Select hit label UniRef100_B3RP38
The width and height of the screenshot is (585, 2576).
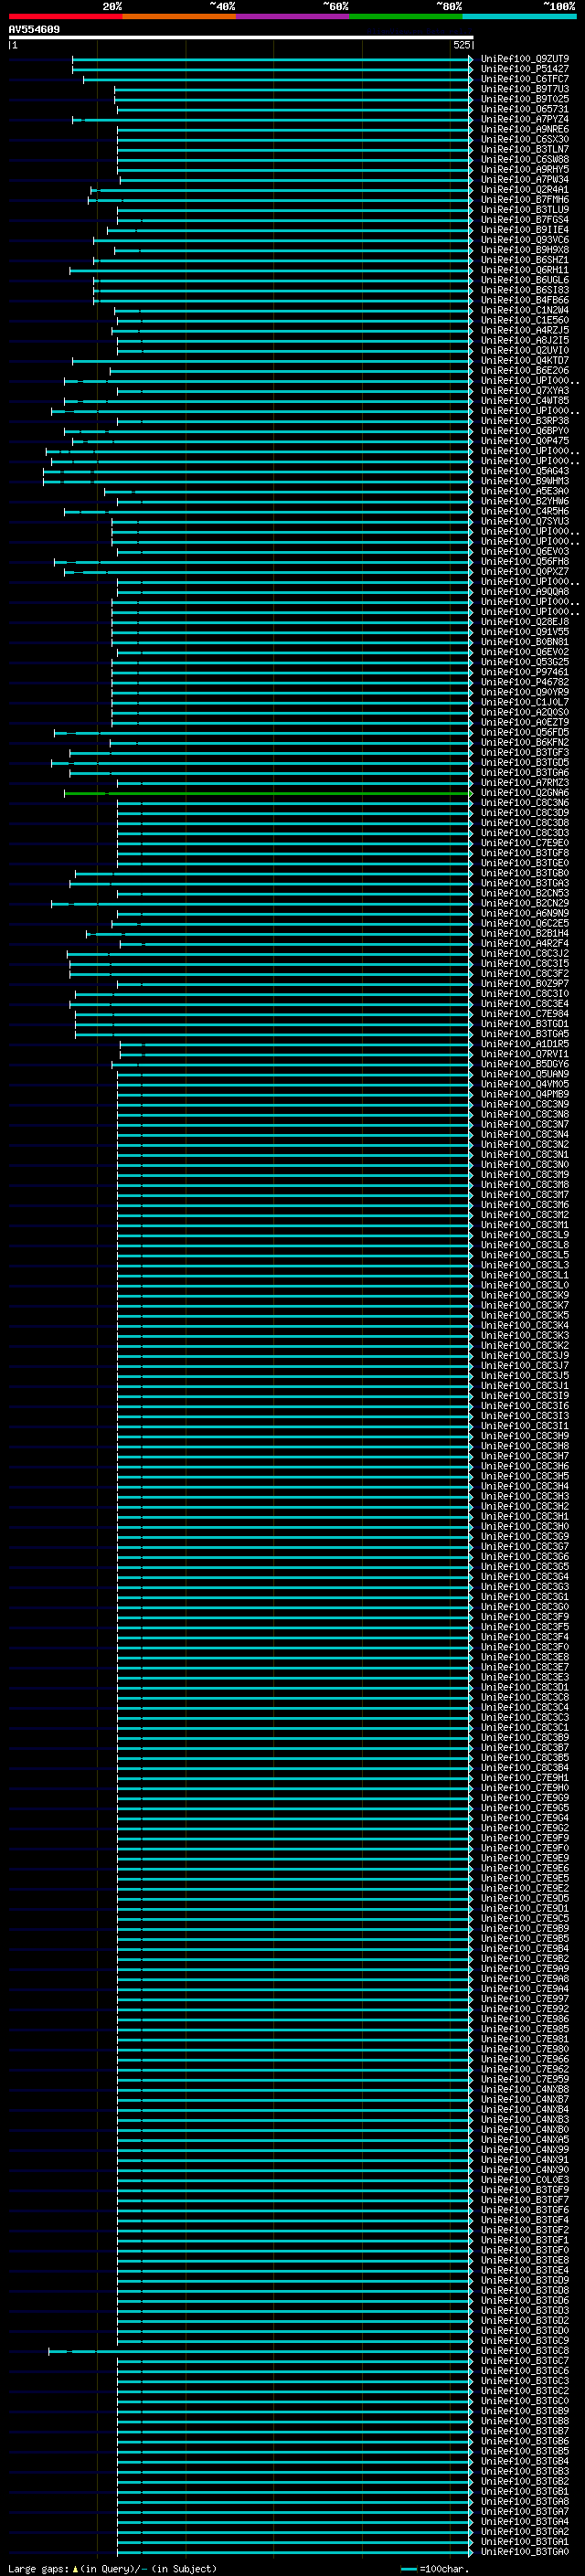[525, 421]
